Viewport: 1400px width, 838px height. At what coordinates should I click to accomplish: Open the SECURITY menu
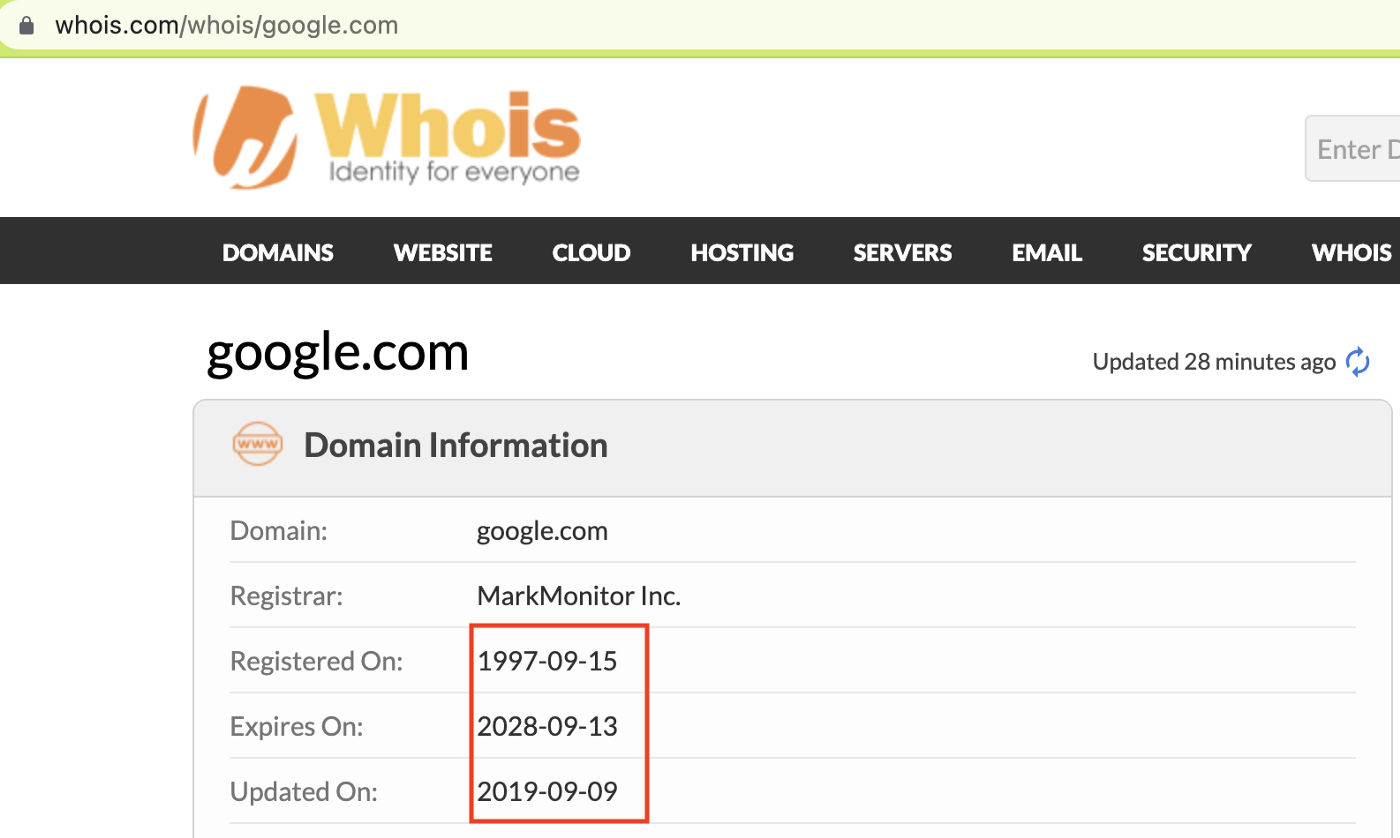1196,252
